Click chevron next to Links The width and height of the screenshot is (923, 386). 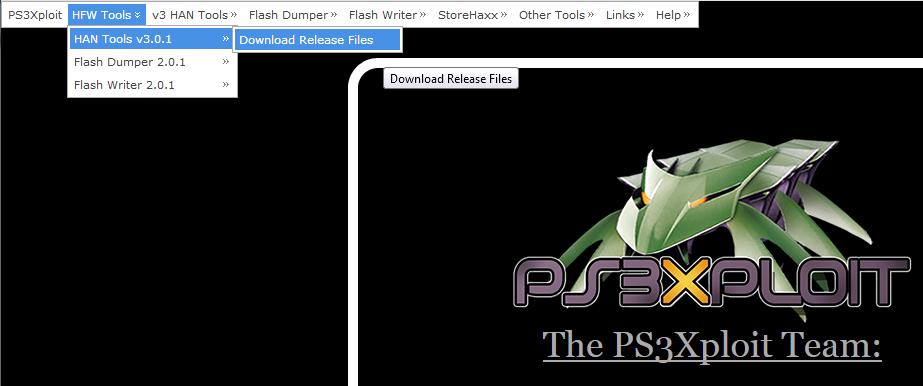pyautogui.click(x=640, y=14)
